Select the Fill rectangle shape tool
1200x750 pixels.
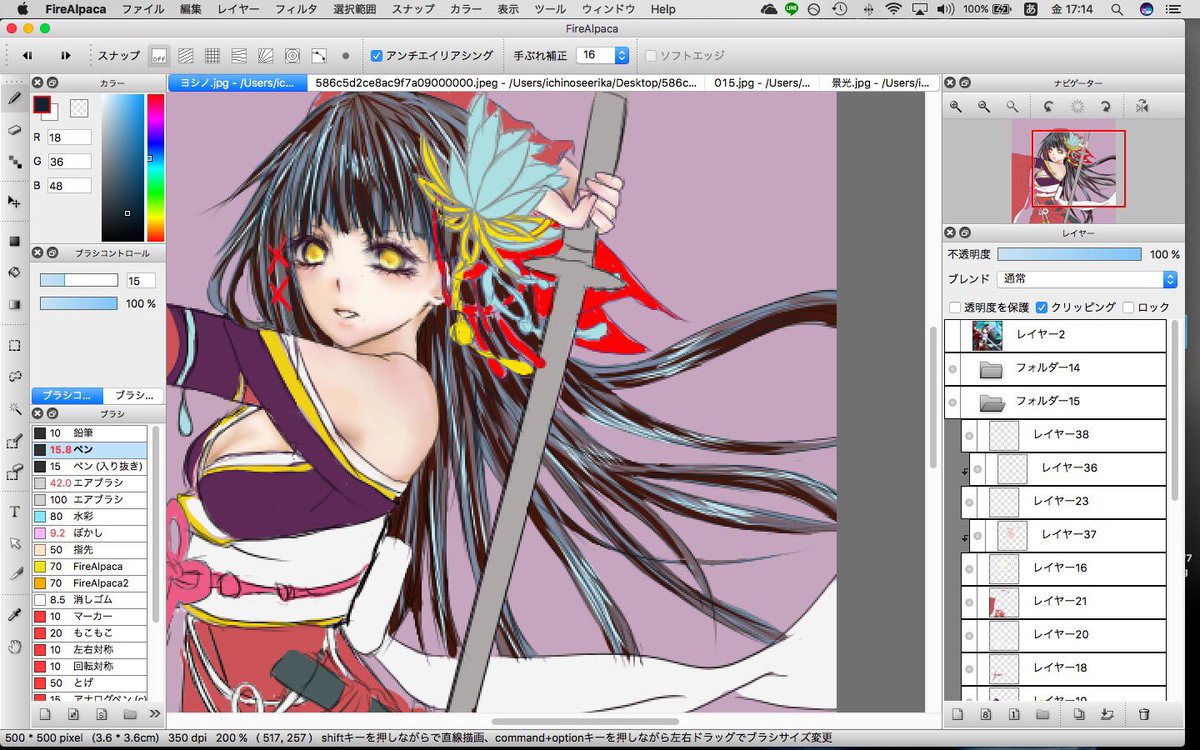click(x=14, y=241)
